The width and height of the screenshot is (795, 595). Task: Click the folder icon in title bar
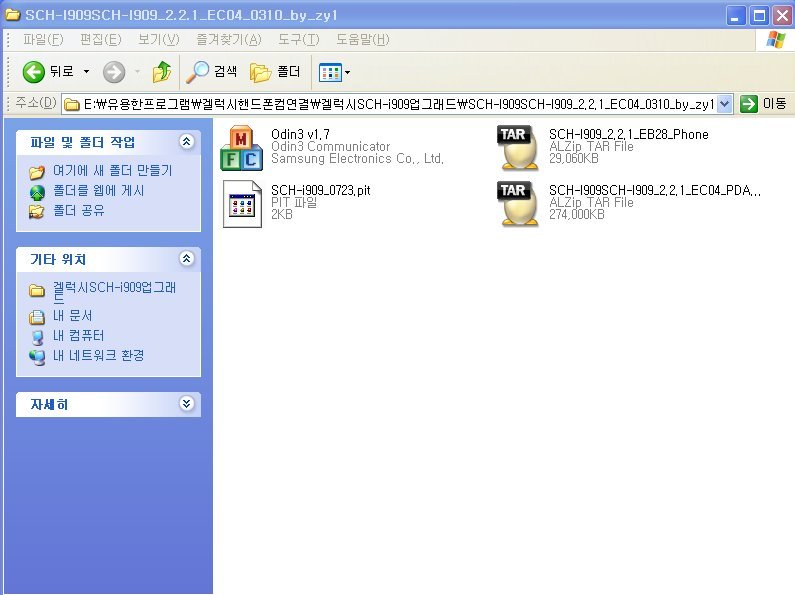coord(12,14)
